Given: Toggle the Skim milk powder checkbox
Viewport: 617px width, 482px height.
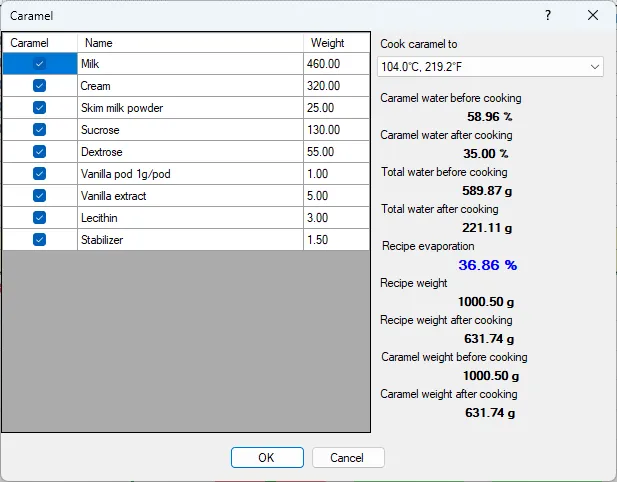Looking at the screenshot, I should click(39, 108).
